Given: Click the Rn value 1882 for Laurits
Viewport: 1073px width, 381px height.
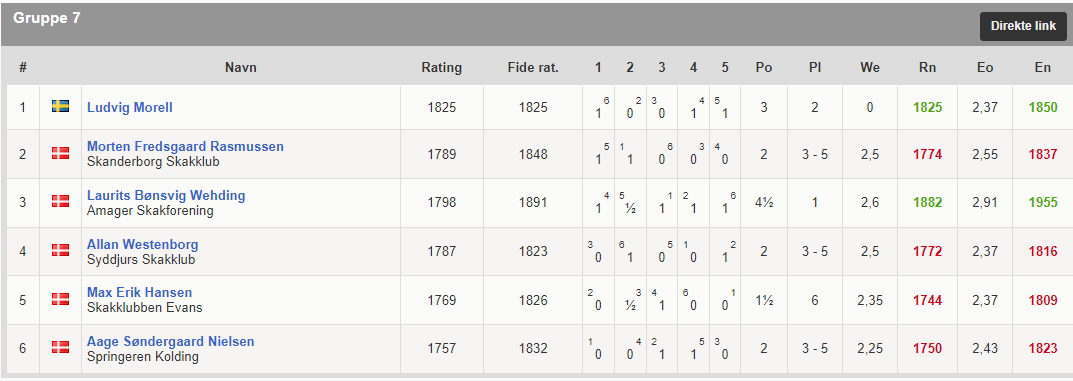Looking at the screenshot, I should (x=927, y=202).
